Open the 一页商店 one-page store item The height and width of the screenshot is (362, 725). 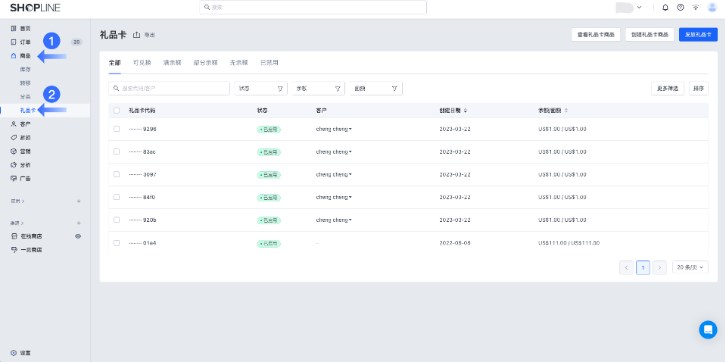coord(31,250)
